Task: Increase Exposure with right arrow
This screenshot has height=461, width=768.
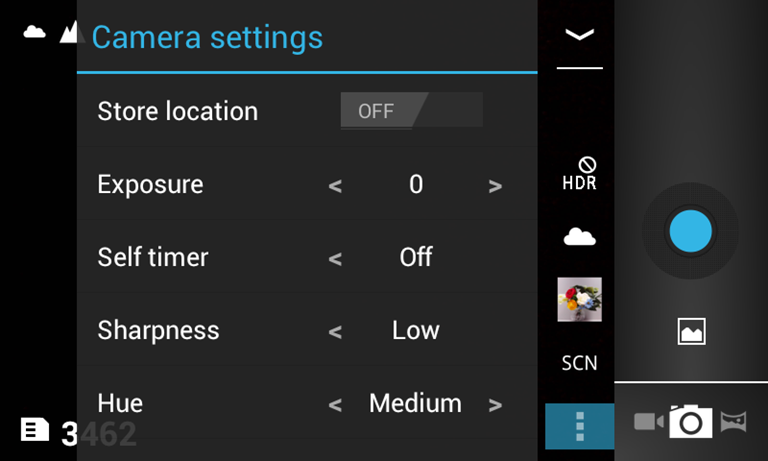Action: point(495,185)
